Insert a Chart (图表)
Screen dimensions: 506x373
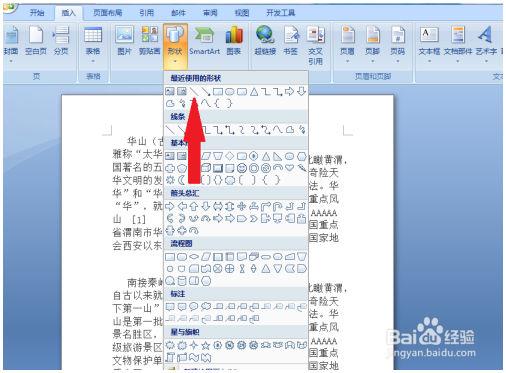[234, 41]
